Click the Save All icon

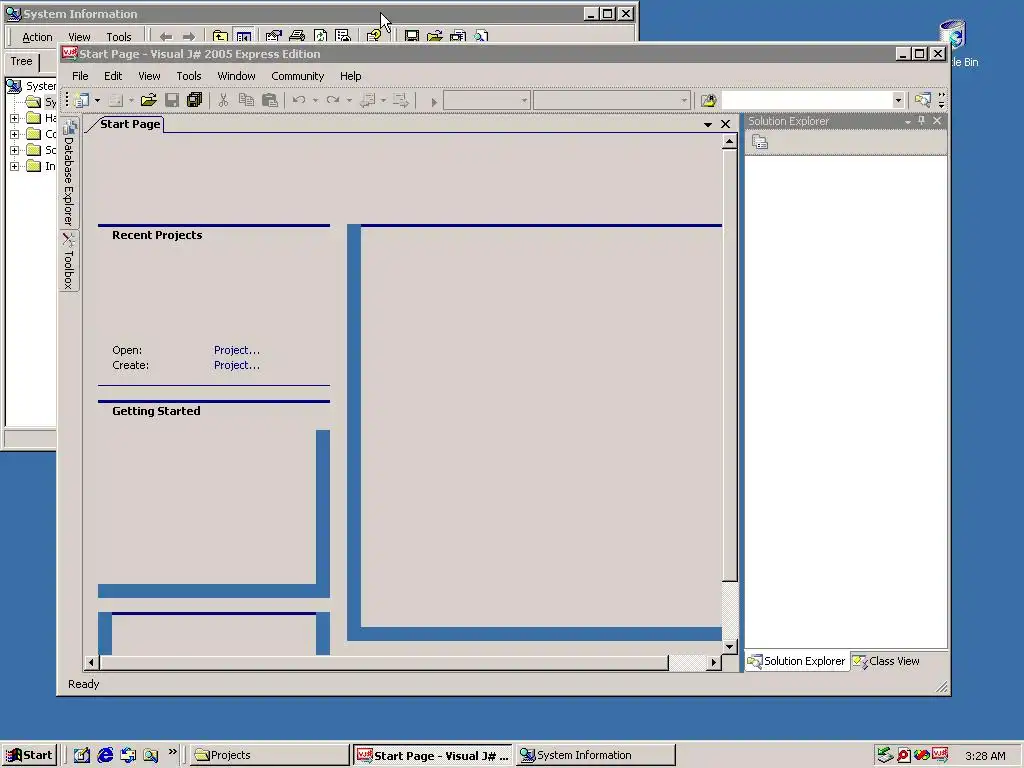click(x=195, y=100)
